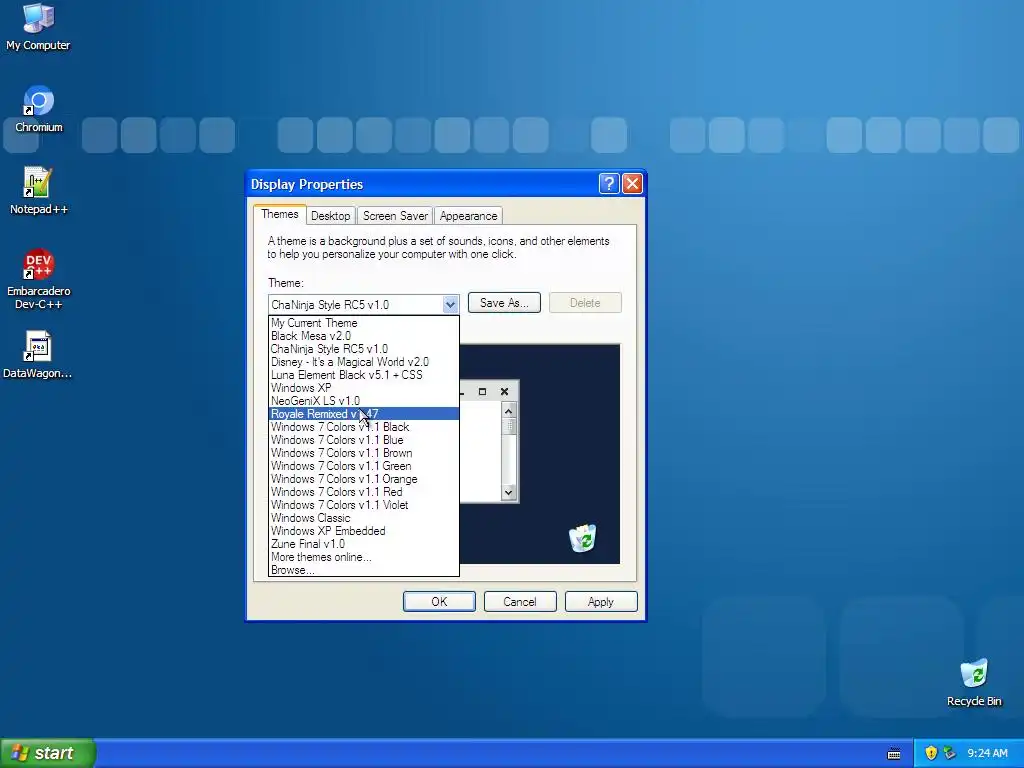
Task: Choose Windows 7 Colors v1.1 Orange
Action: (x=364, y=479)
